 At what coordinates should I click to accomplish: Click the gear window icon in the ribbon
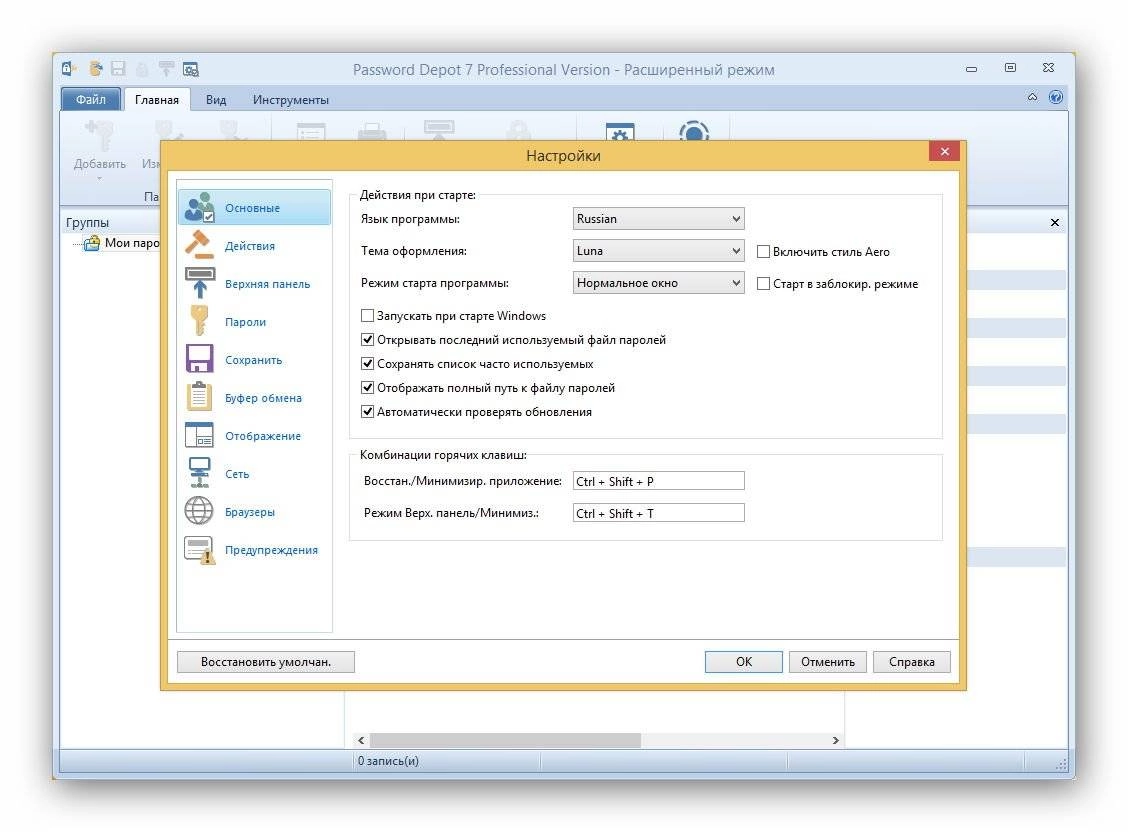620,132
